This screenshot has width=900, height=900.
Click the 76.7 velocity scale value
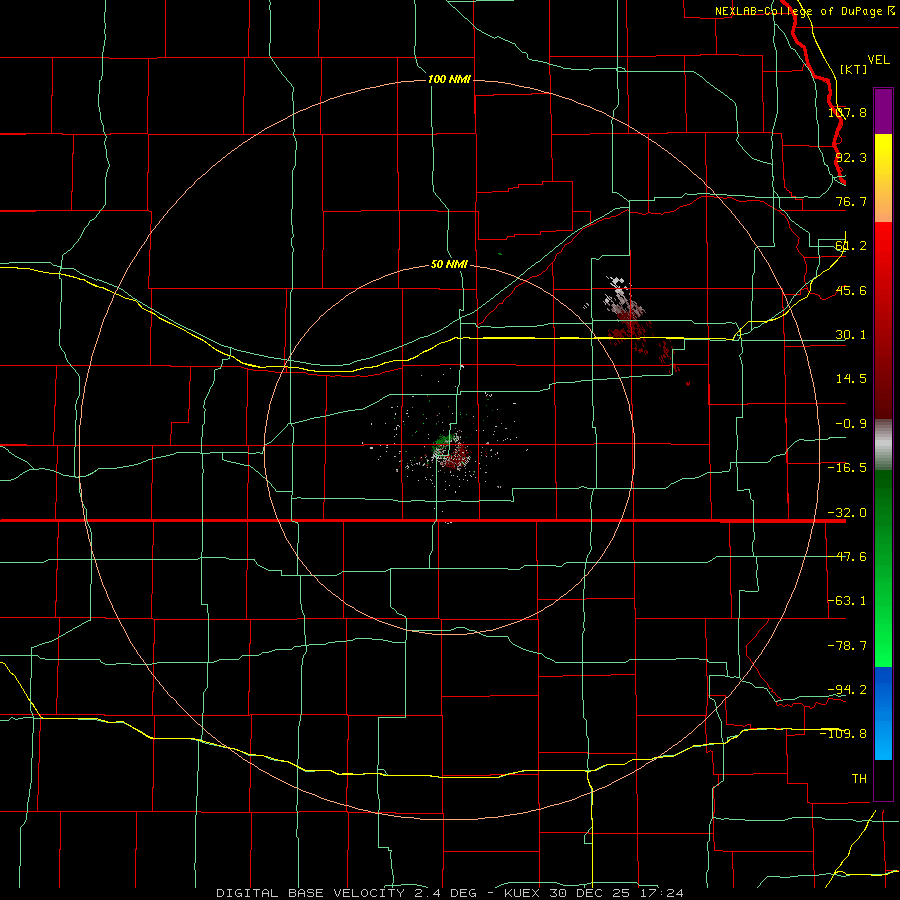pos(851,201)
